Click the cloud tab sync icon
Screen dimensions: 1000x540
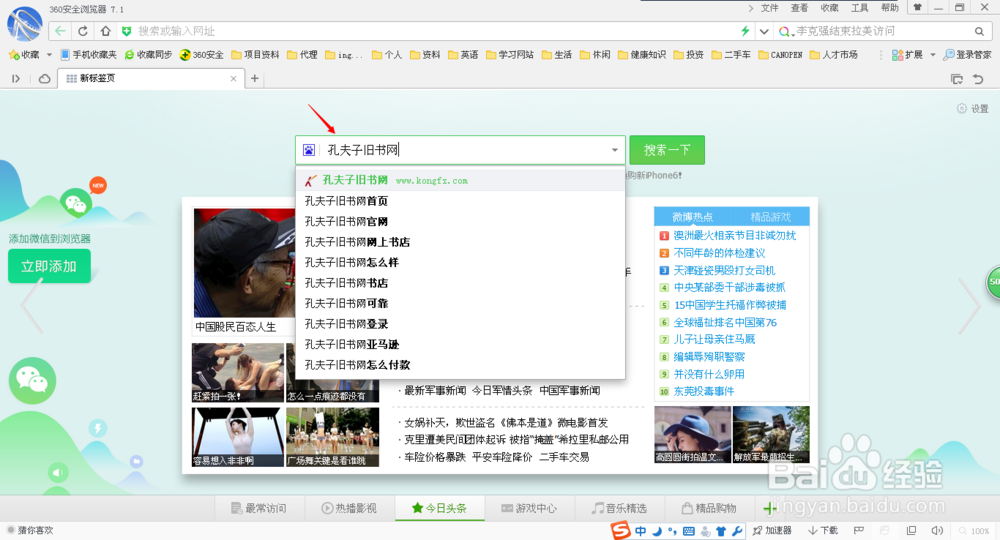pos(45,78)
